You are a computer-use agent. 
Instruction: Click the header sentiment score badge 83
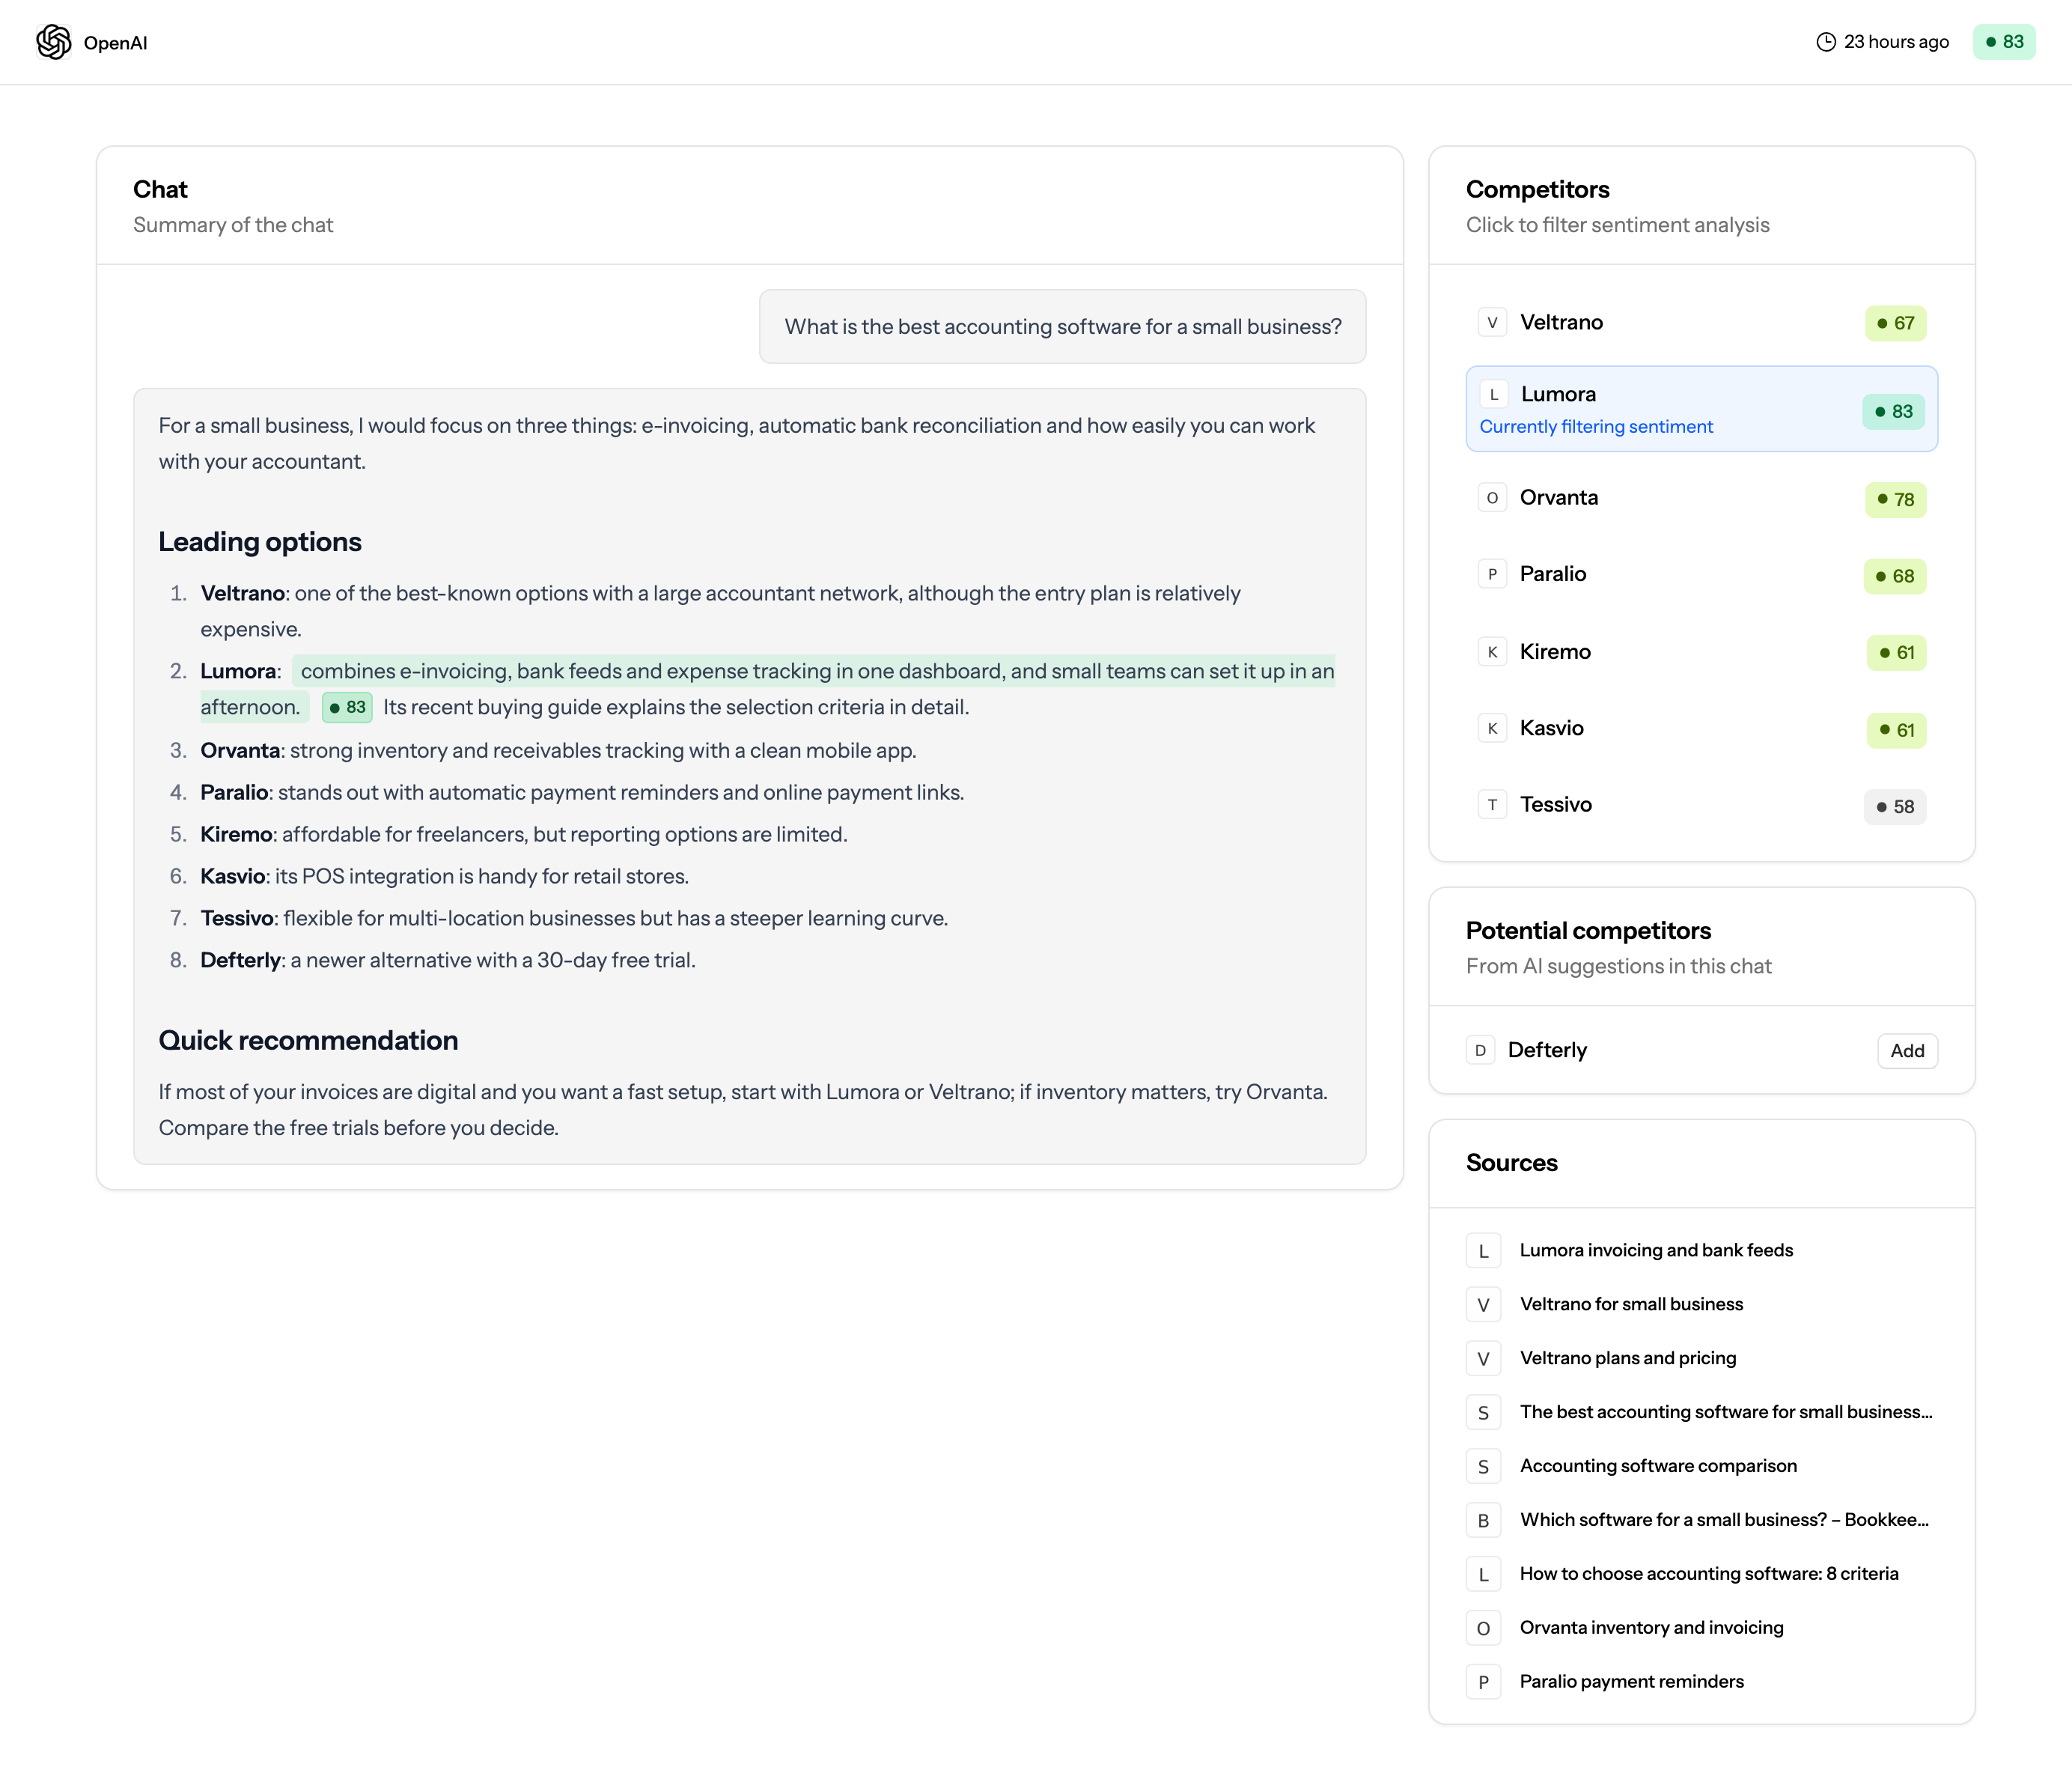tap(2004, 42)
